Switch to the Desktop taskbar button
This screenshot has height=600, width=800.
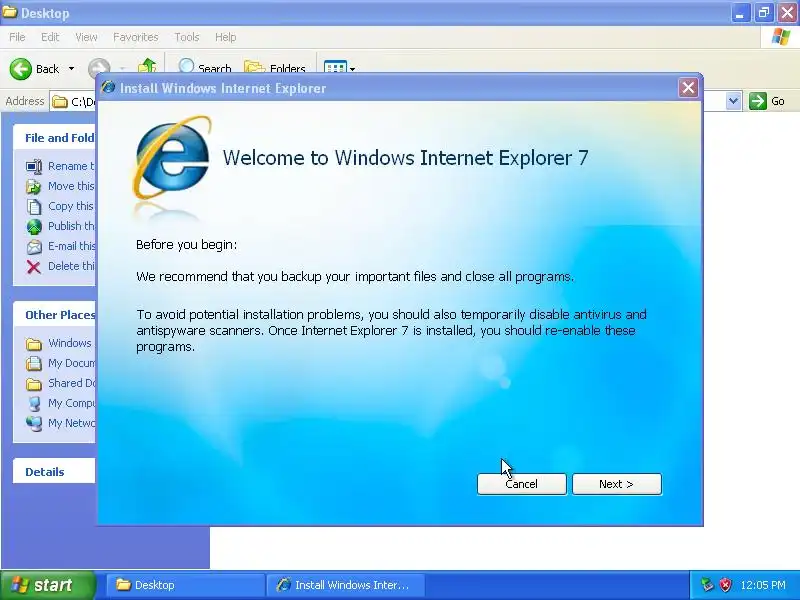(x=185, y=585)
